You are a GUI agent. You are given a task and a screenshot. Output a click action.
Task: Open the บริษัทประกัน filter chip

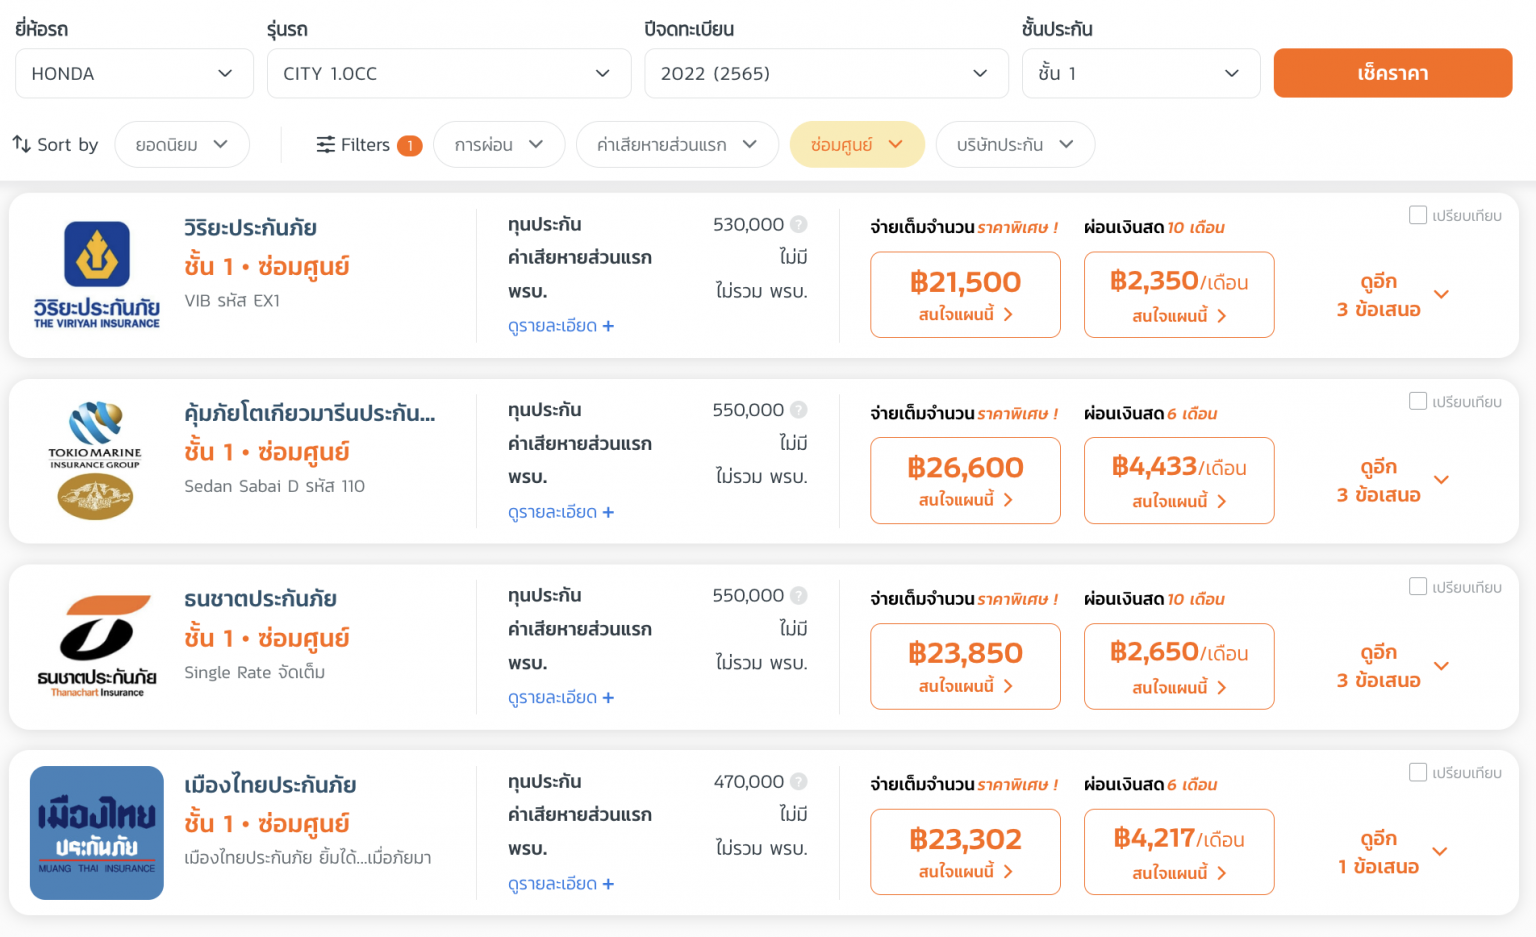[x=1014, y=145]
